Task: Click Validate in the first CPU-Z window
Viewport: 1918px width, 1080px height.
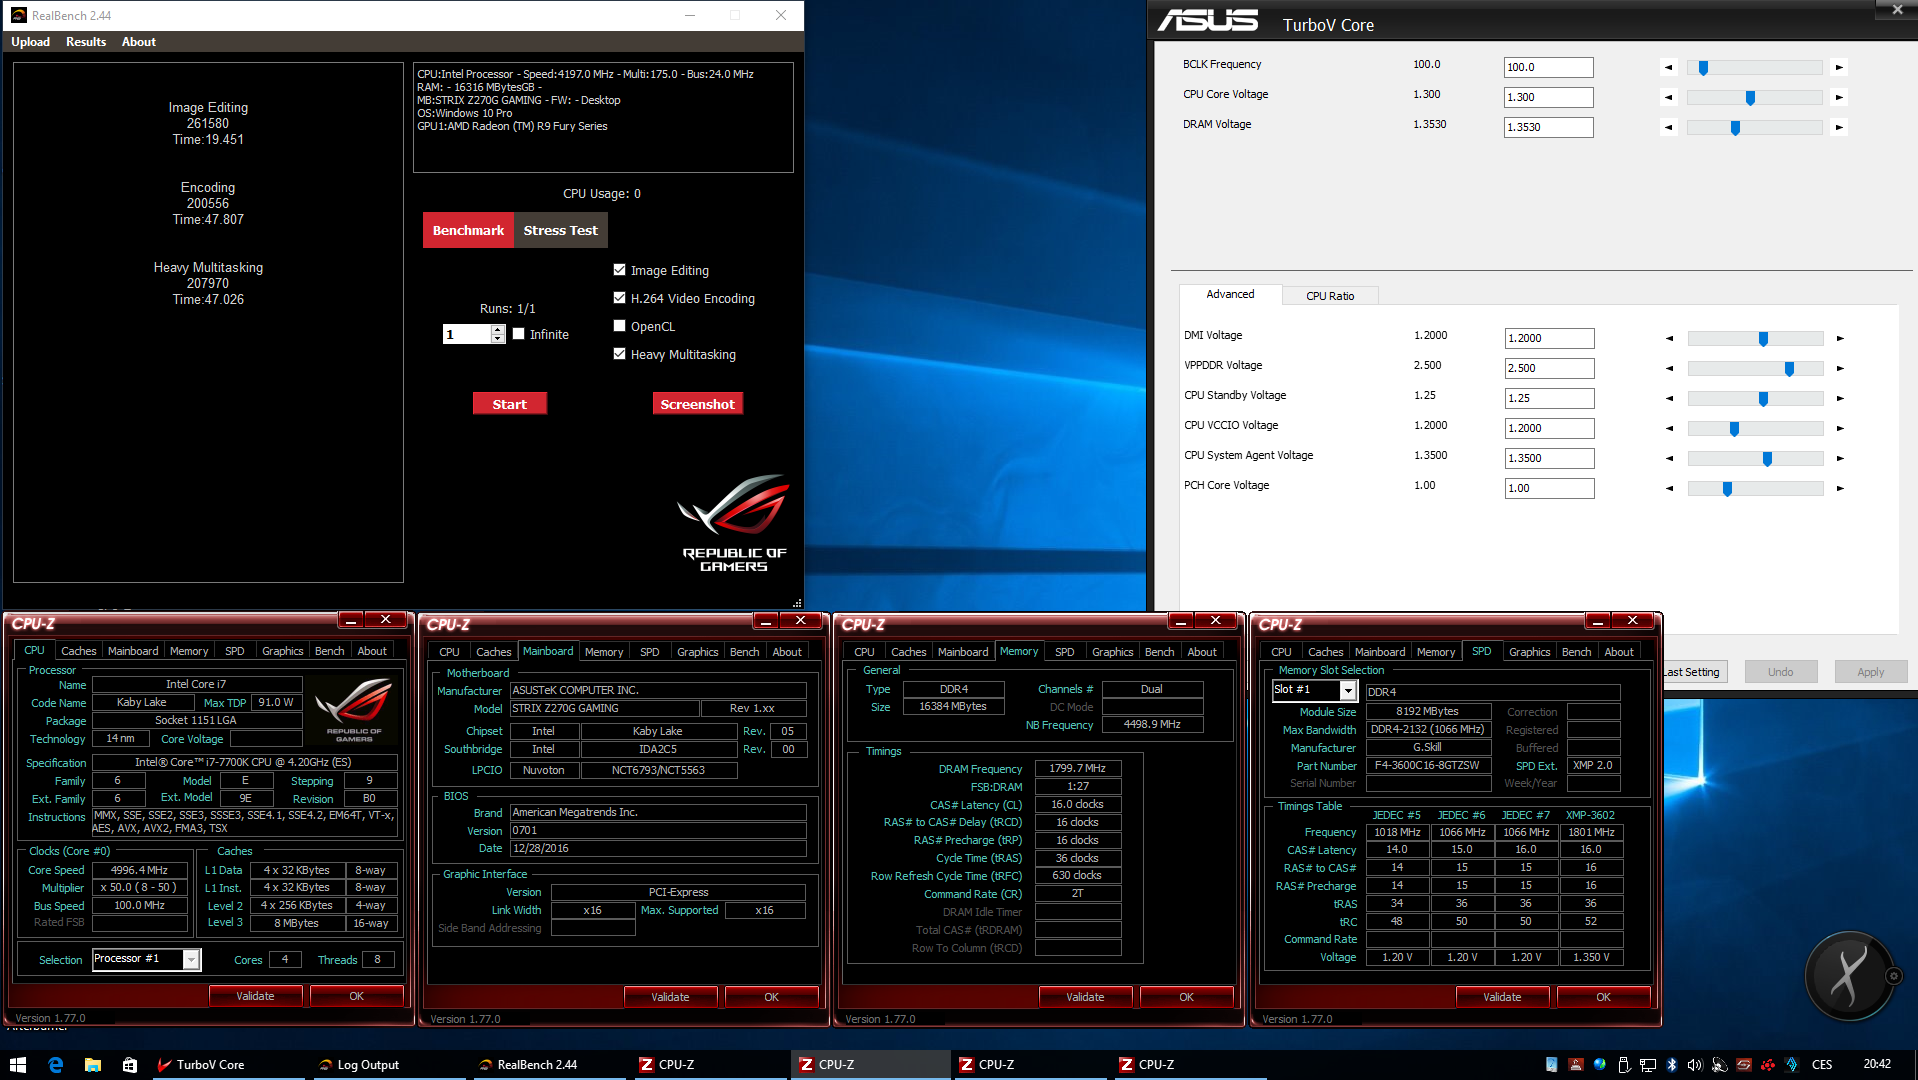Action: 255,996
